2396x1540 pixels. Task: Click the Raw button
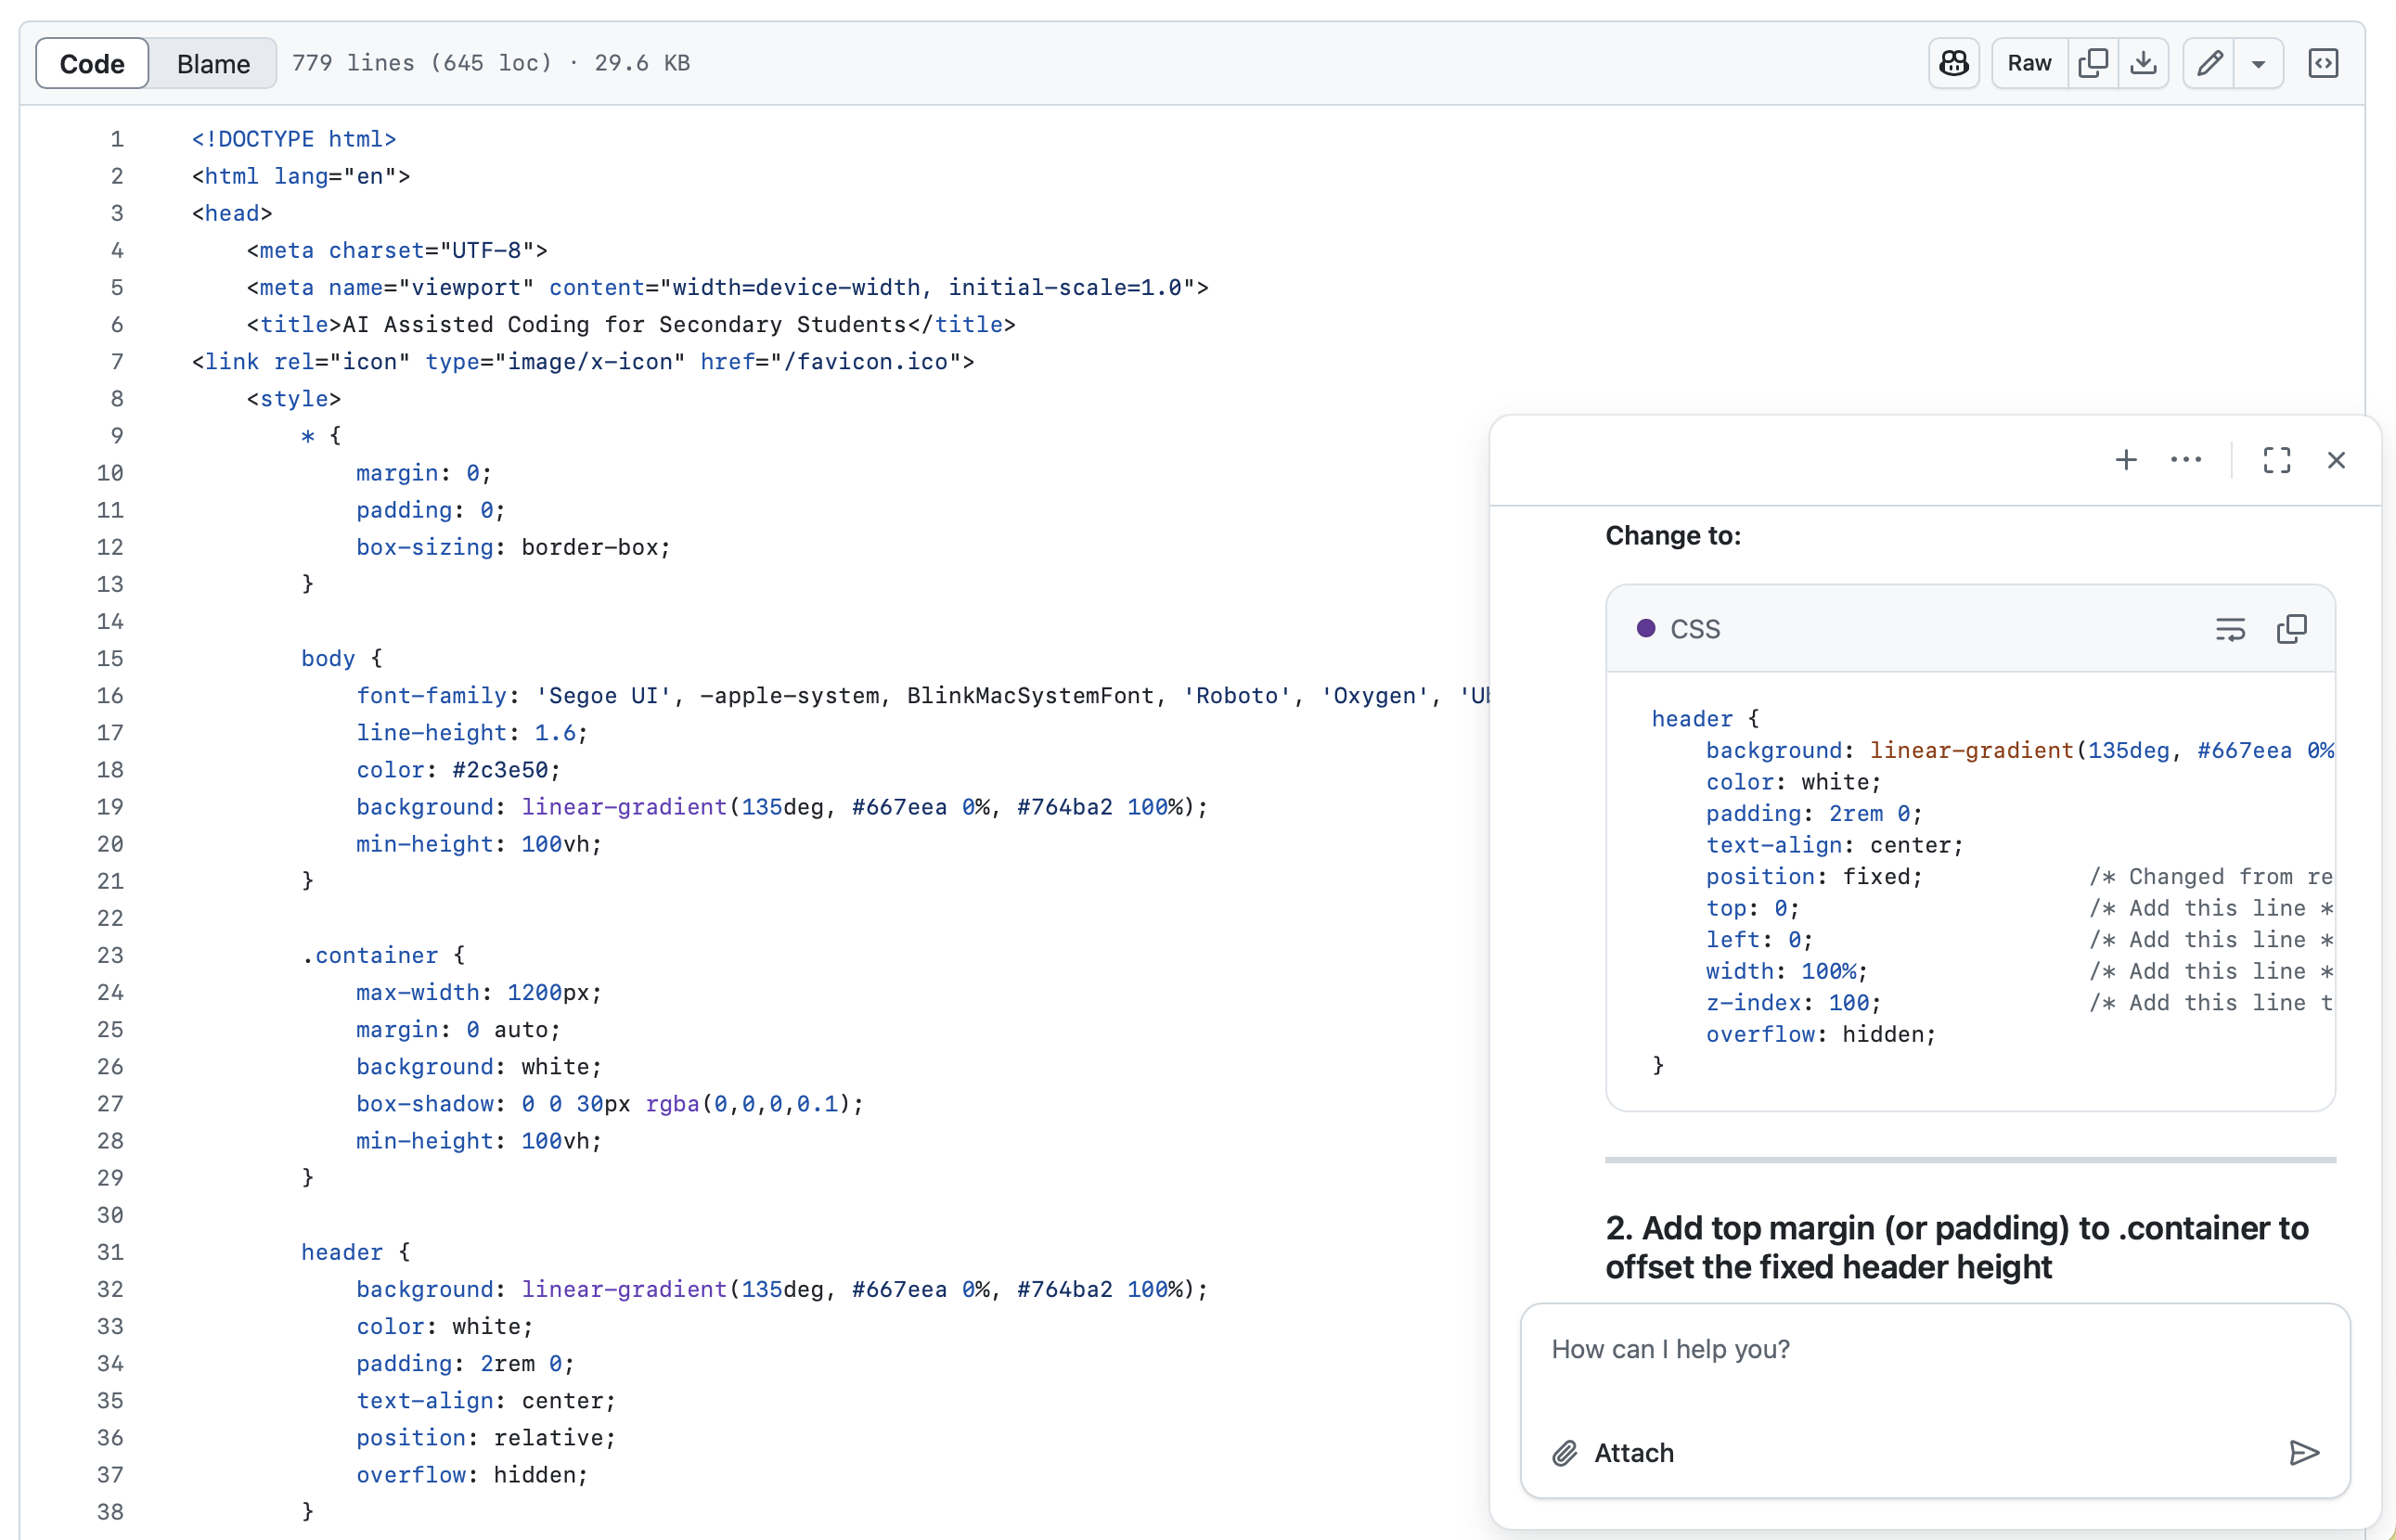click(2029, 63)
